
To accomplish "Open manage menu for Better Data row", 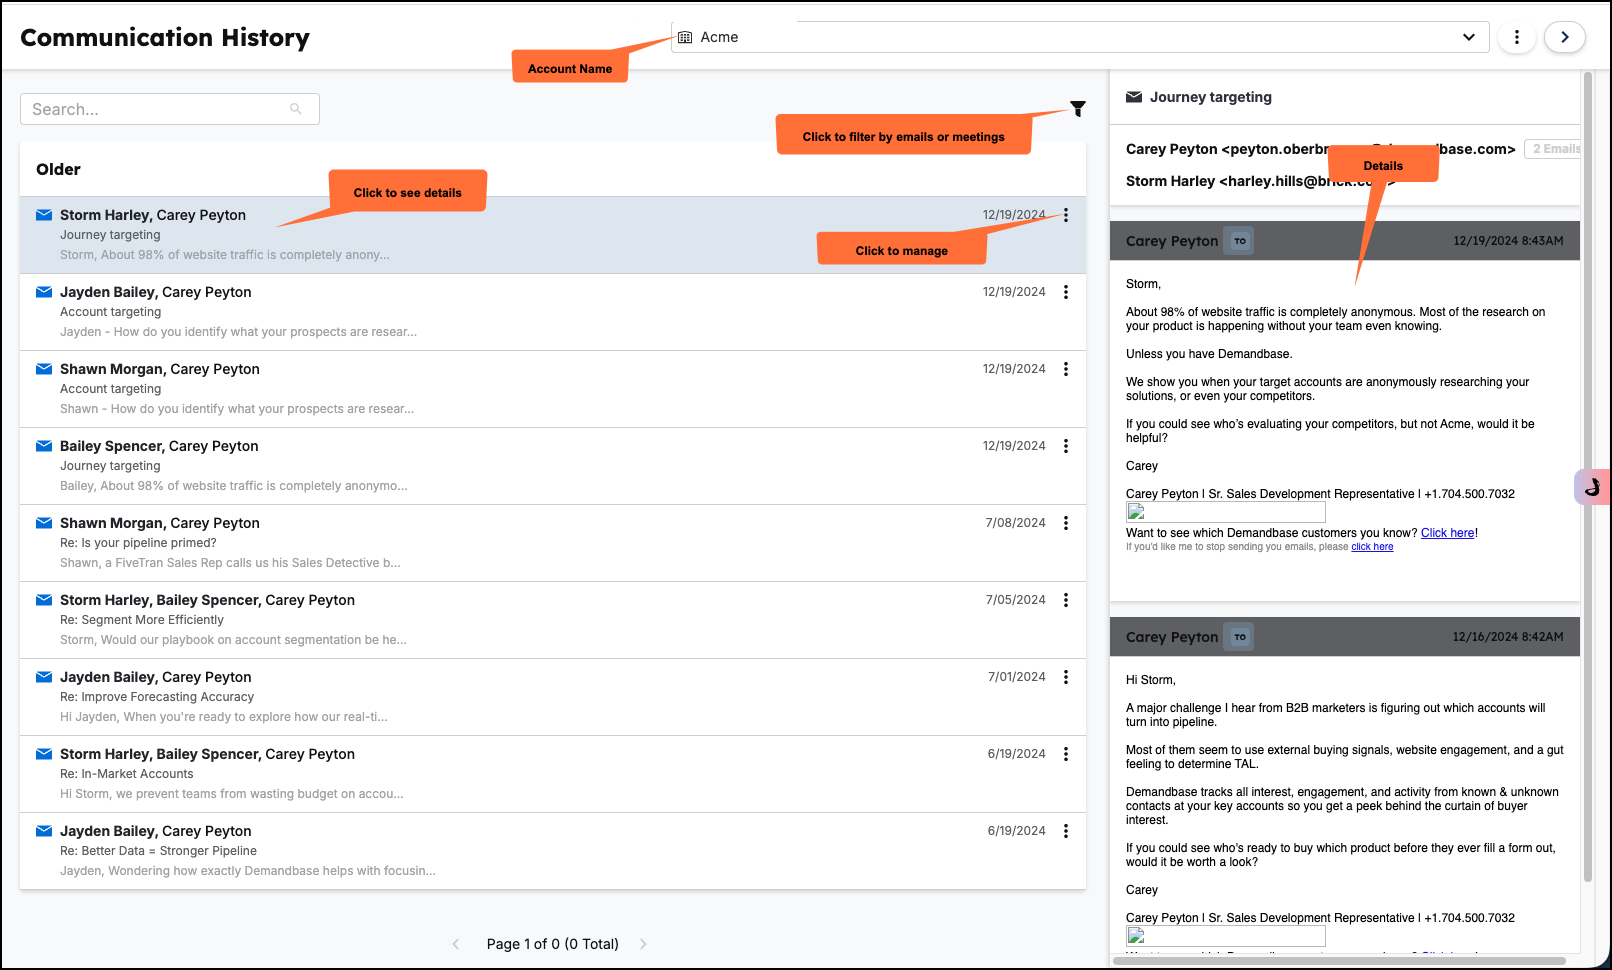I will (x=1066, y=831).
